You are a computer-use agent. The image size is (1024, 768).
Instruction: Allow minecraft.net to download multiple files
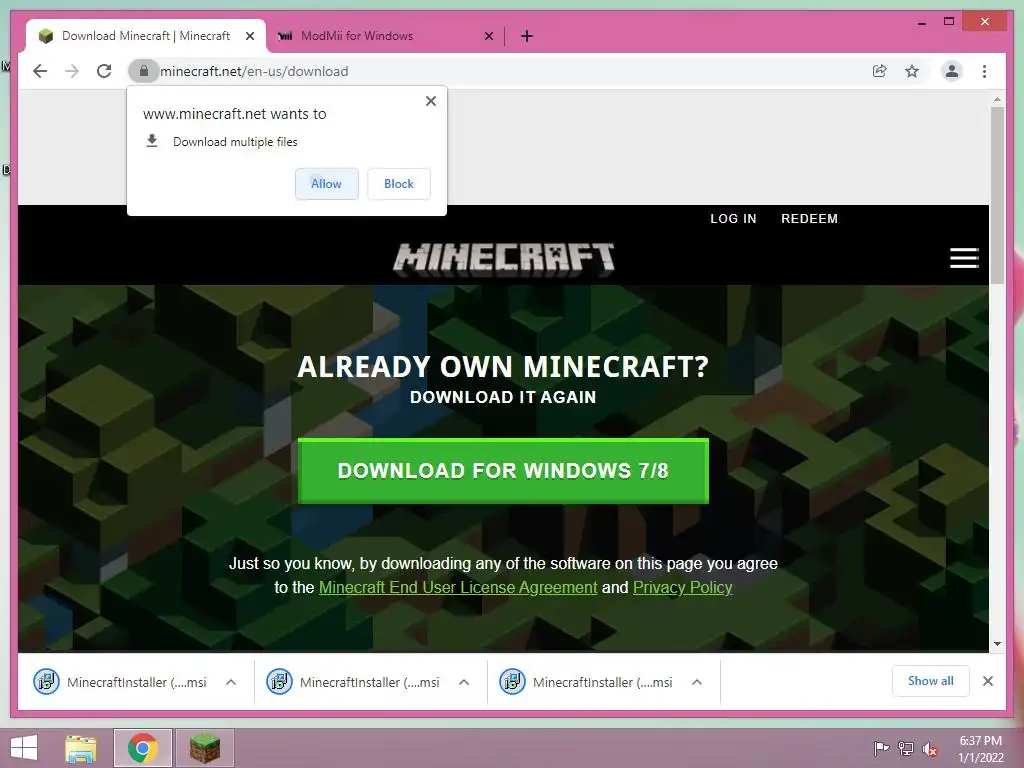tap(327, 184)
